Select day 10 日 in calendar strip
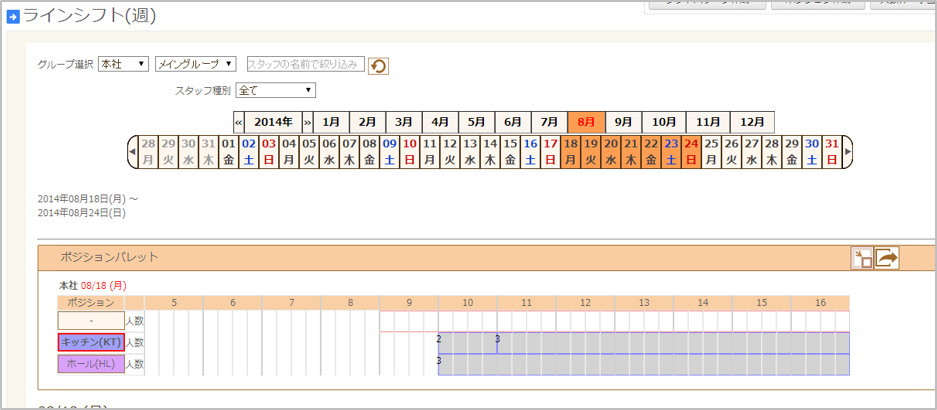Screen dimensions: 937x410 pyautogui.click(x=409, y=152)
